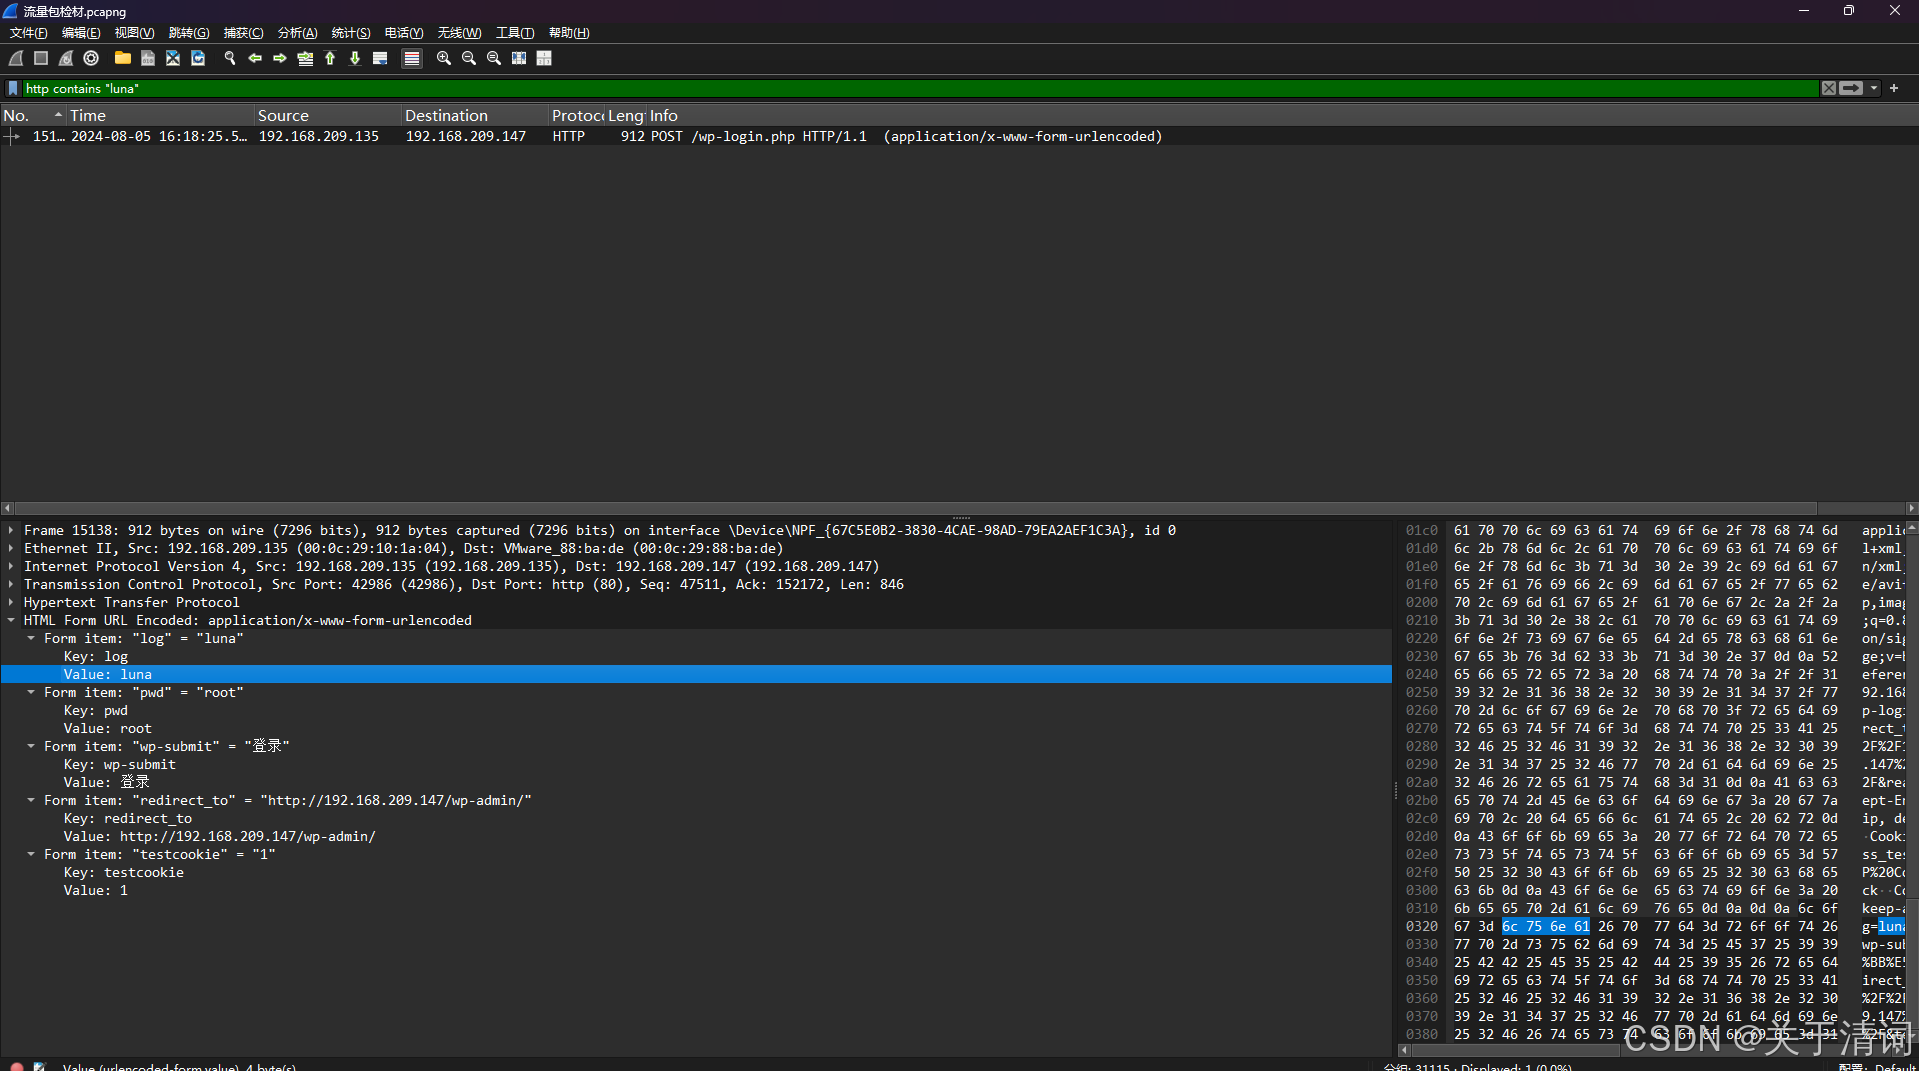Open a capture file with the folder icon

click(x=123, y=59)
